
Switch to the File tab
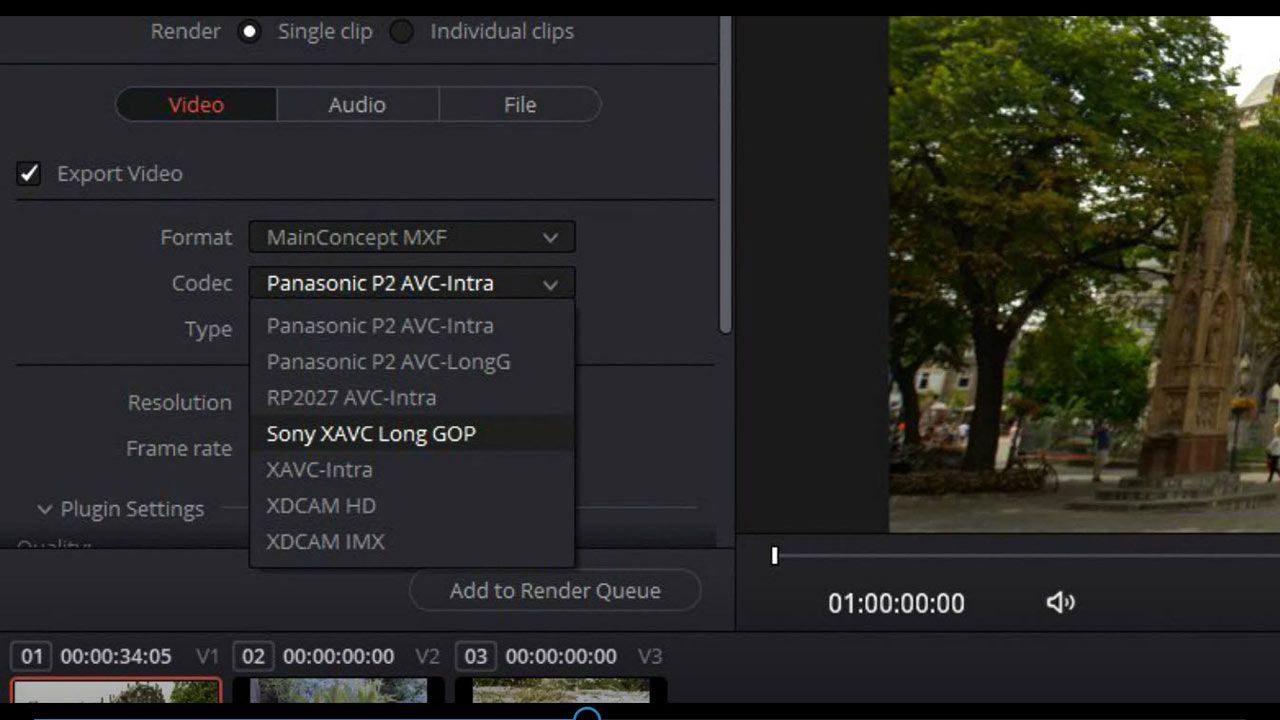[x=519, y=105]
